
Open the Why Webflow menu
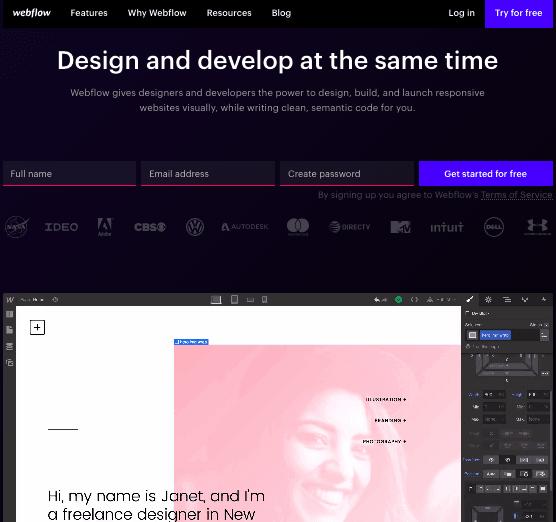(157, 13)
